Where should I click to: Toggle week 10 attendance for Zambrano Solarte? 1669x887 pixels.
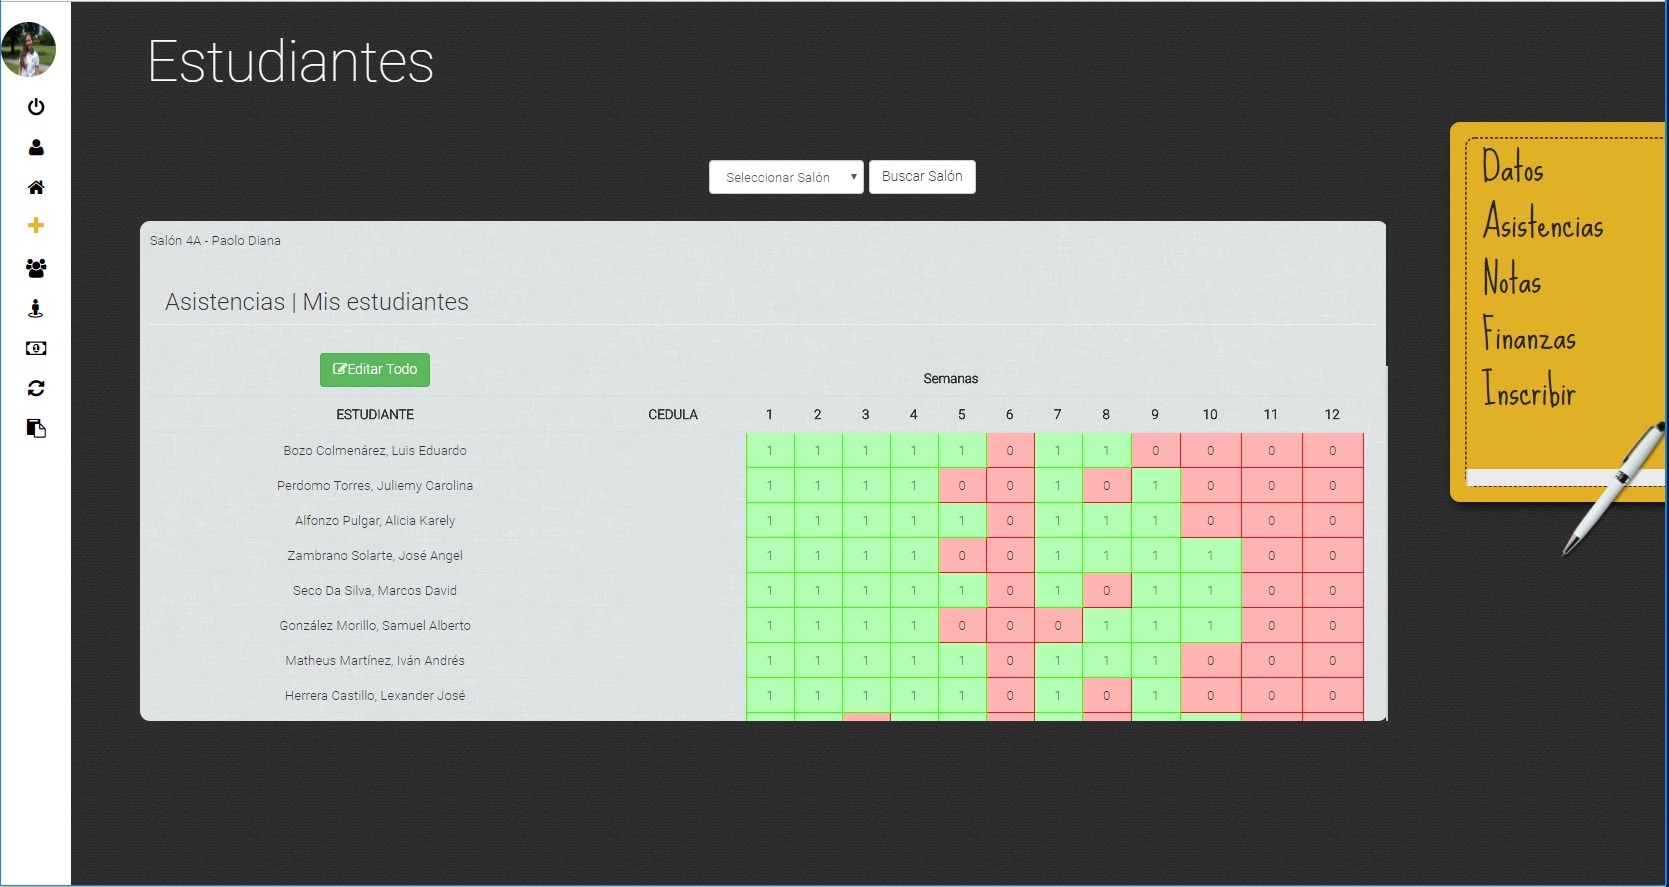tap(1210, 556)
